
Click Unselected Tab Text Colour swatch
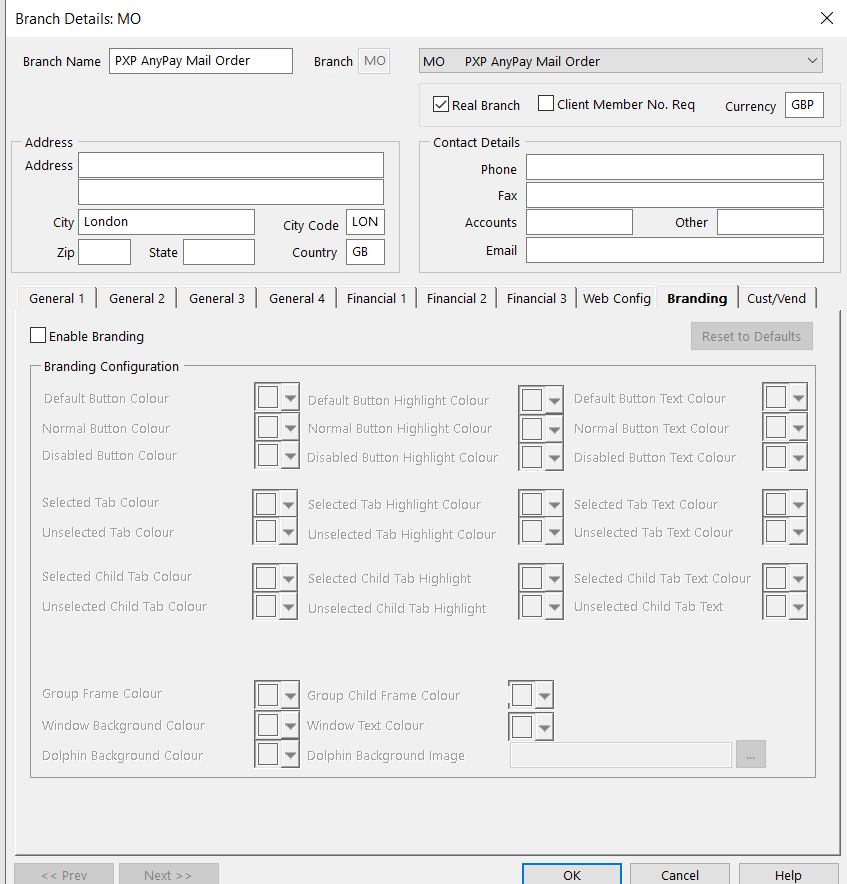point(776,531)
